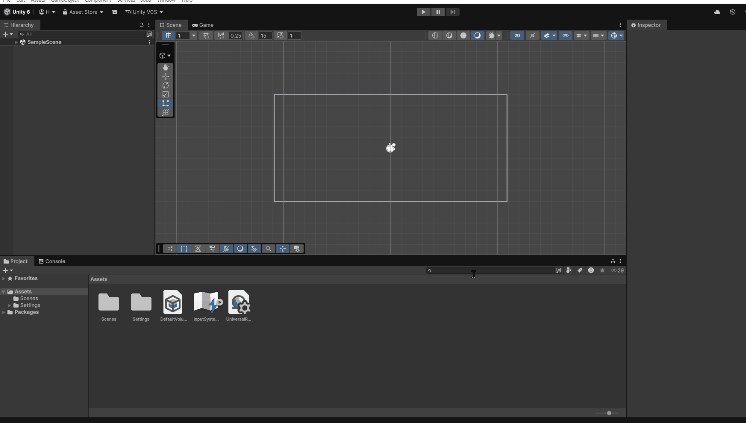
Task: Select the Move tool in Scene tools
Action: (x=165, y=77)
